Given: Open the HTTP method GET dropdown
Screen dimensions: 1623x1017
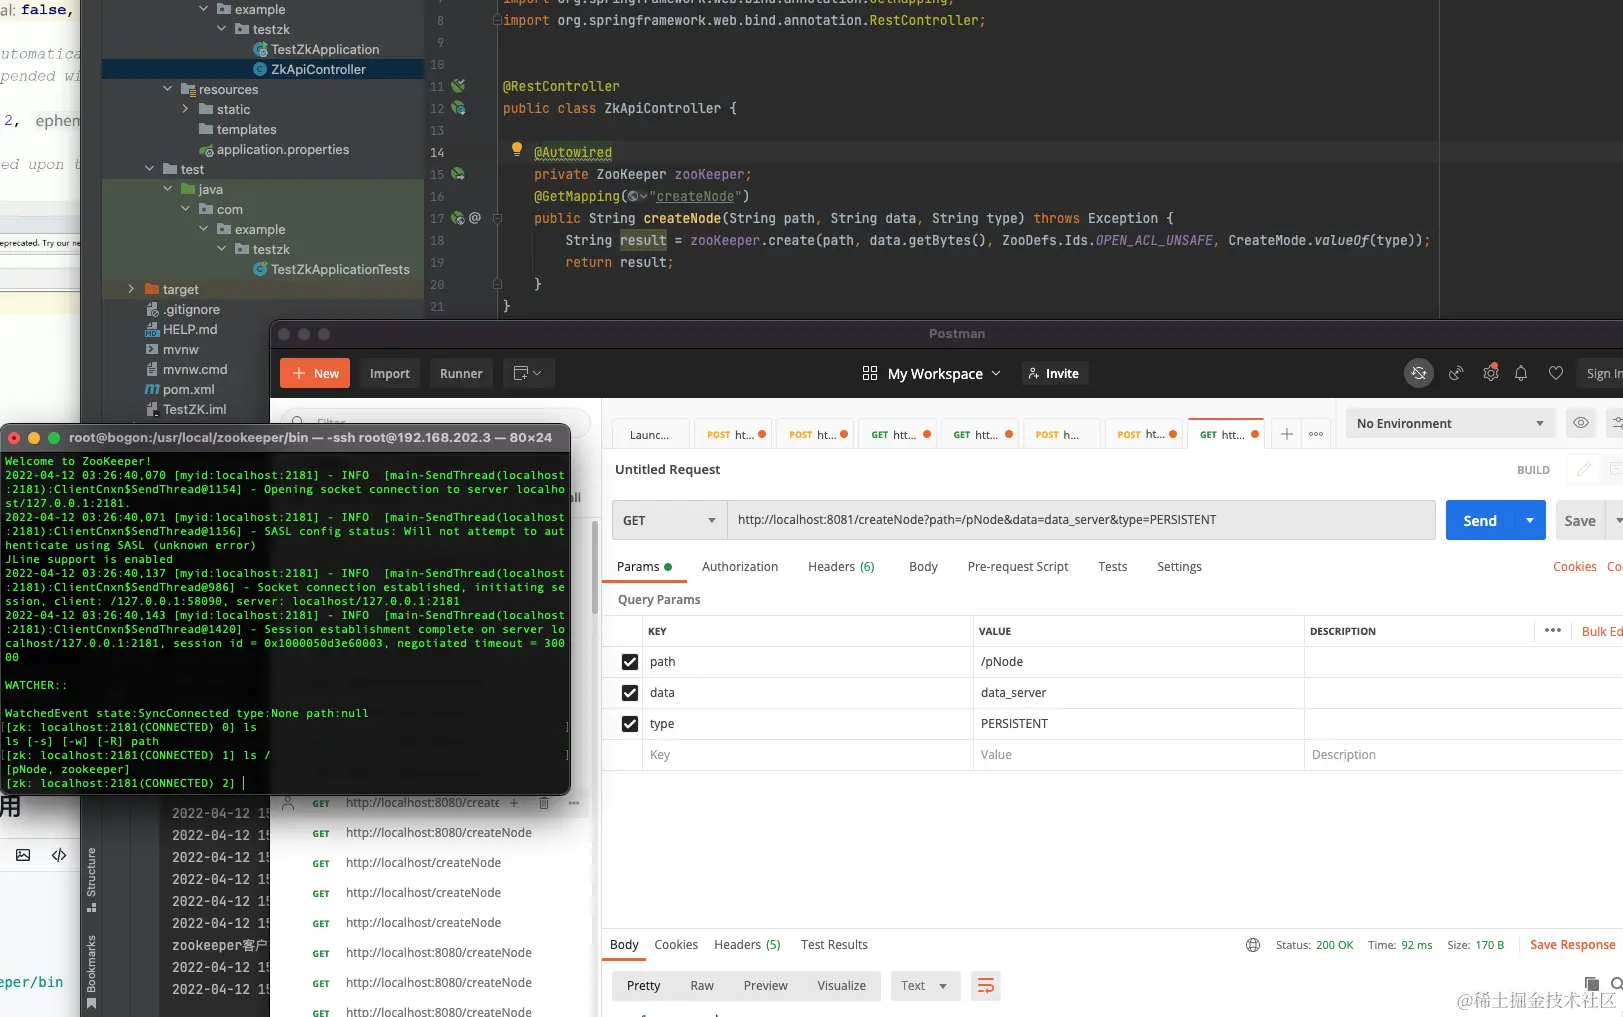Looking at the screenshot, I should pos(670,520).
